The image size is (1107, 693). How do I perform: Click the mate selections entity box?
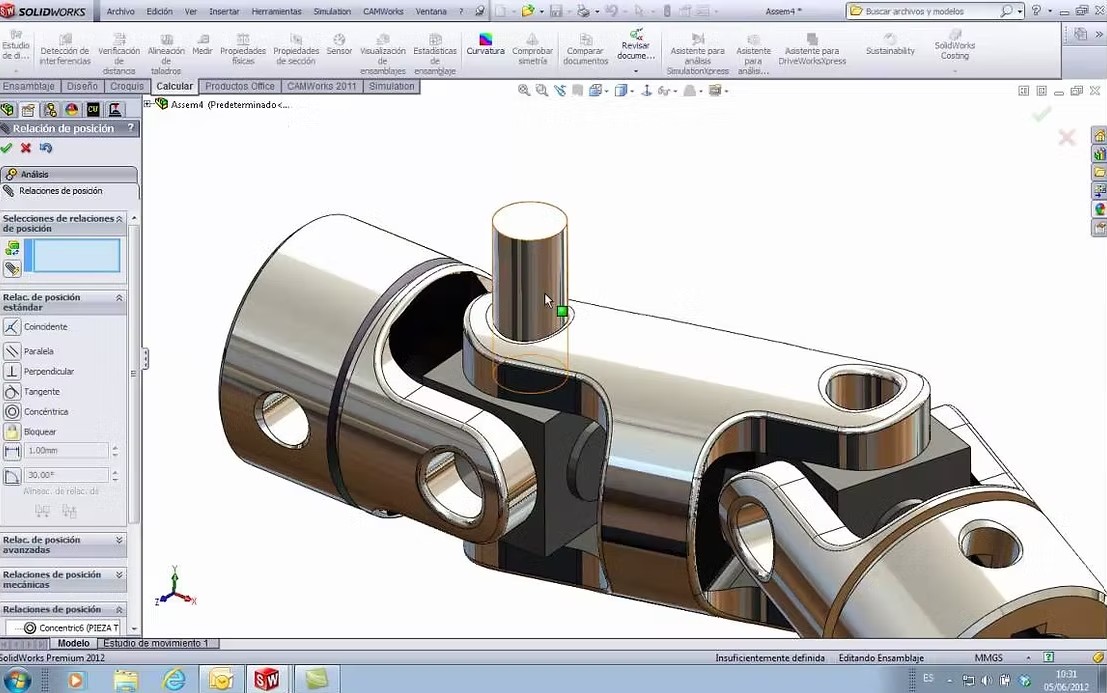[x=77, y=256]
